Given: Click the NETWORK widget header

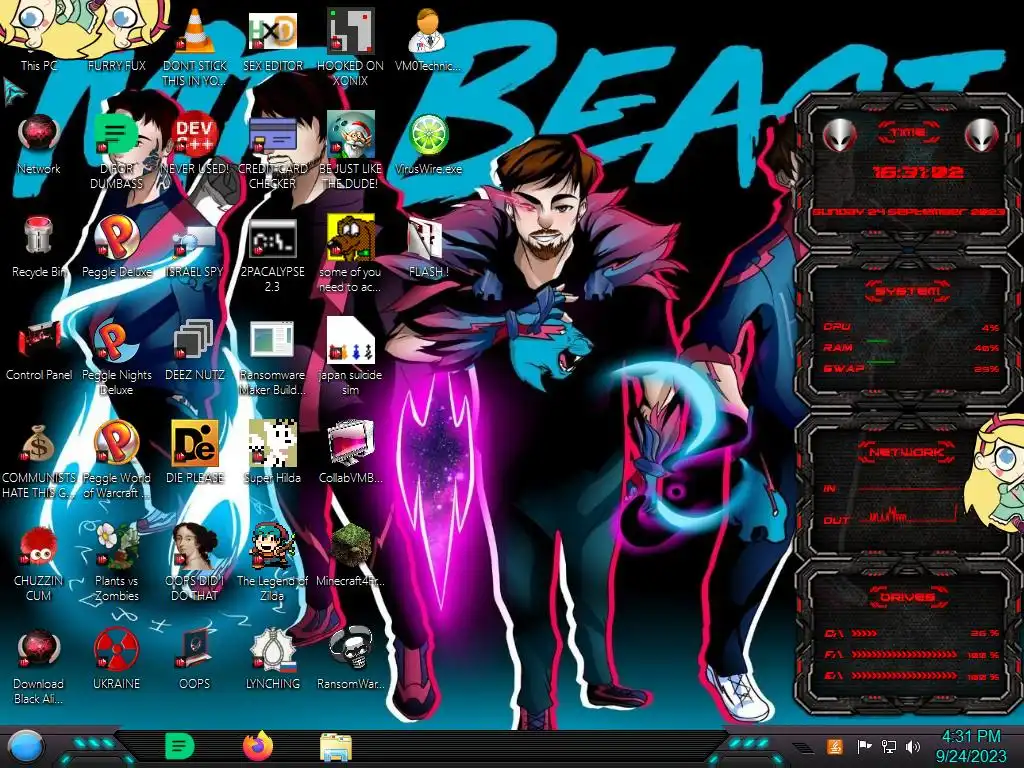Looking at the screenshot, I should 907,452.
